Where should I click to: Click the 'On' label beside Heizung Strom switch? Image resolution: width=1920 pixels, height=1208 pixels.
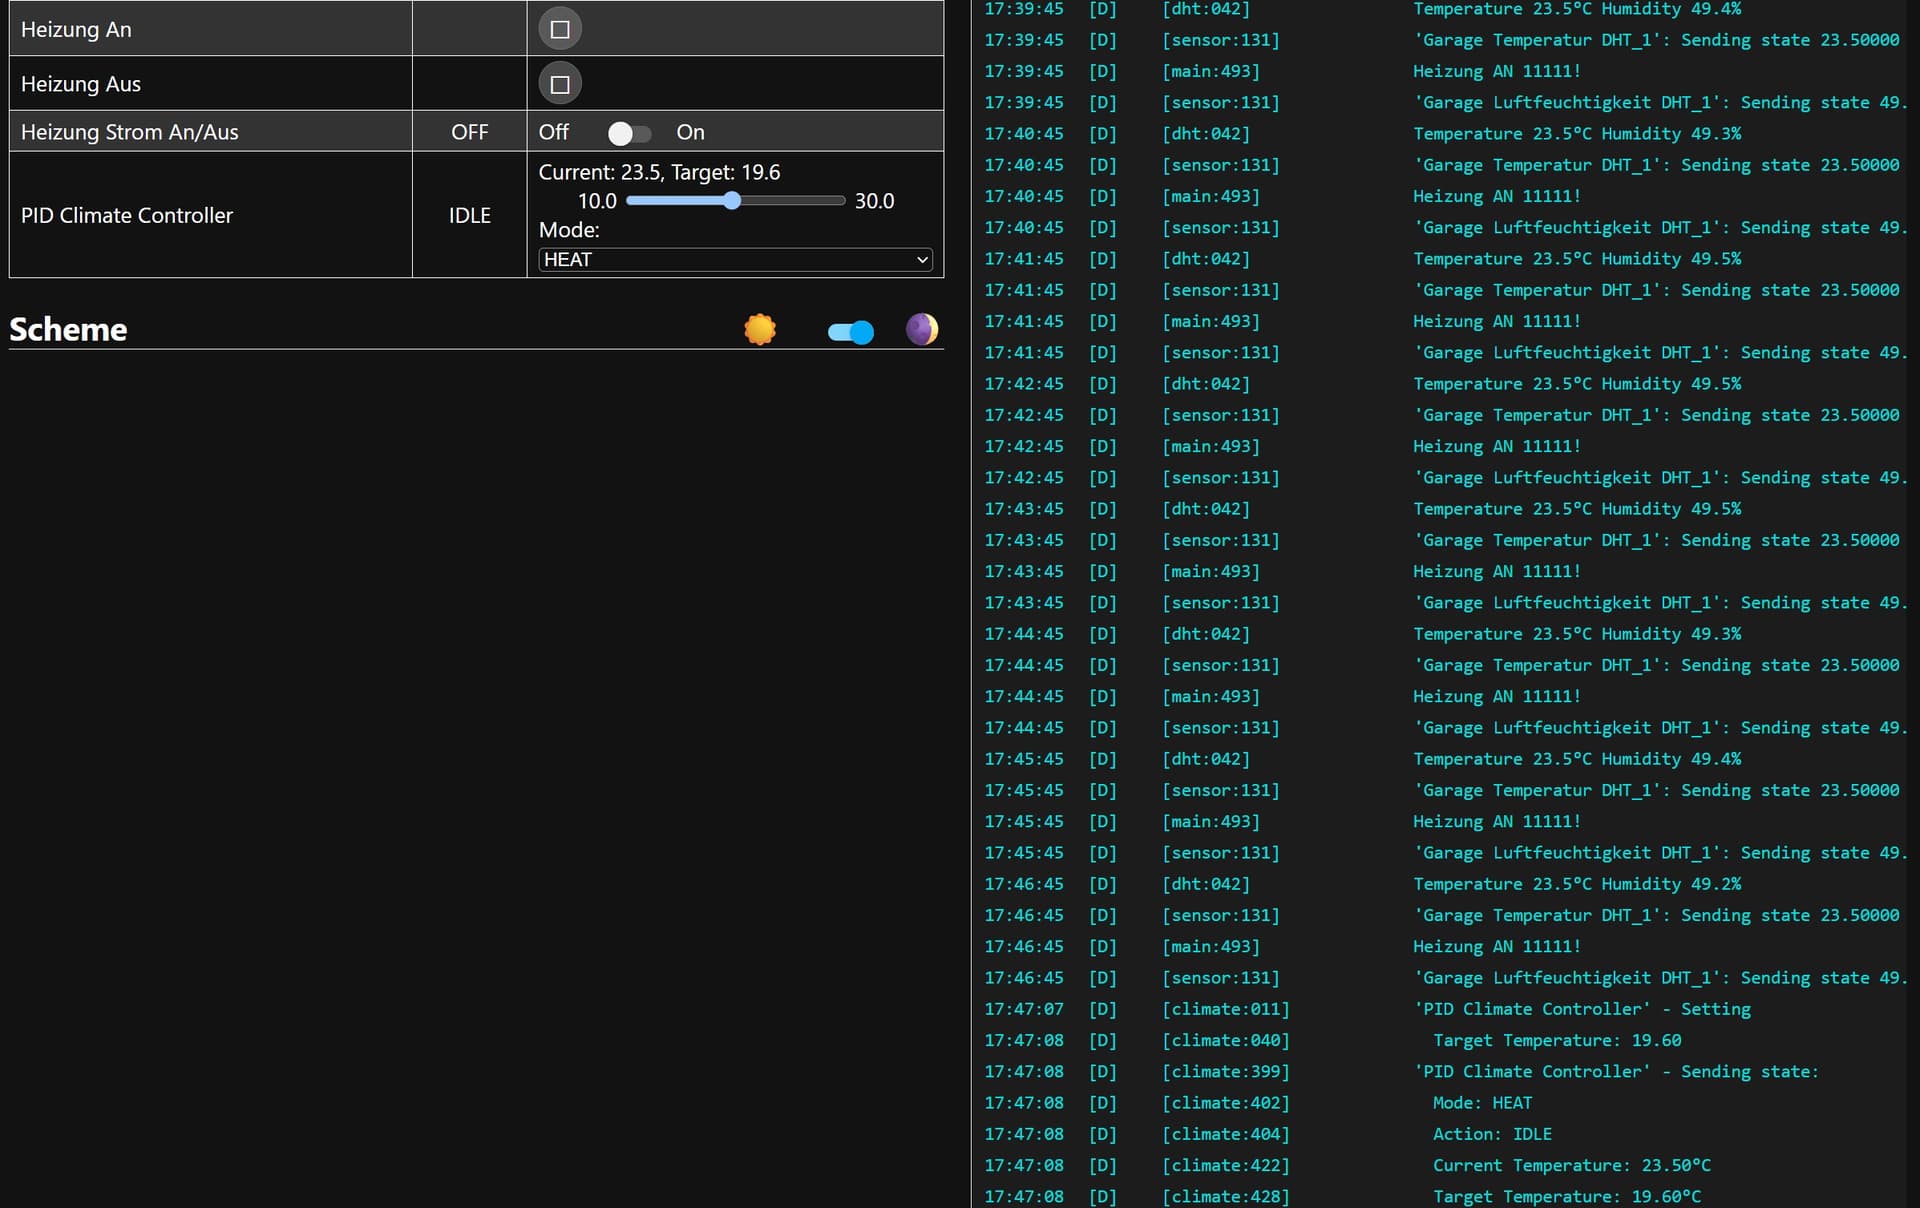point(690,132)
